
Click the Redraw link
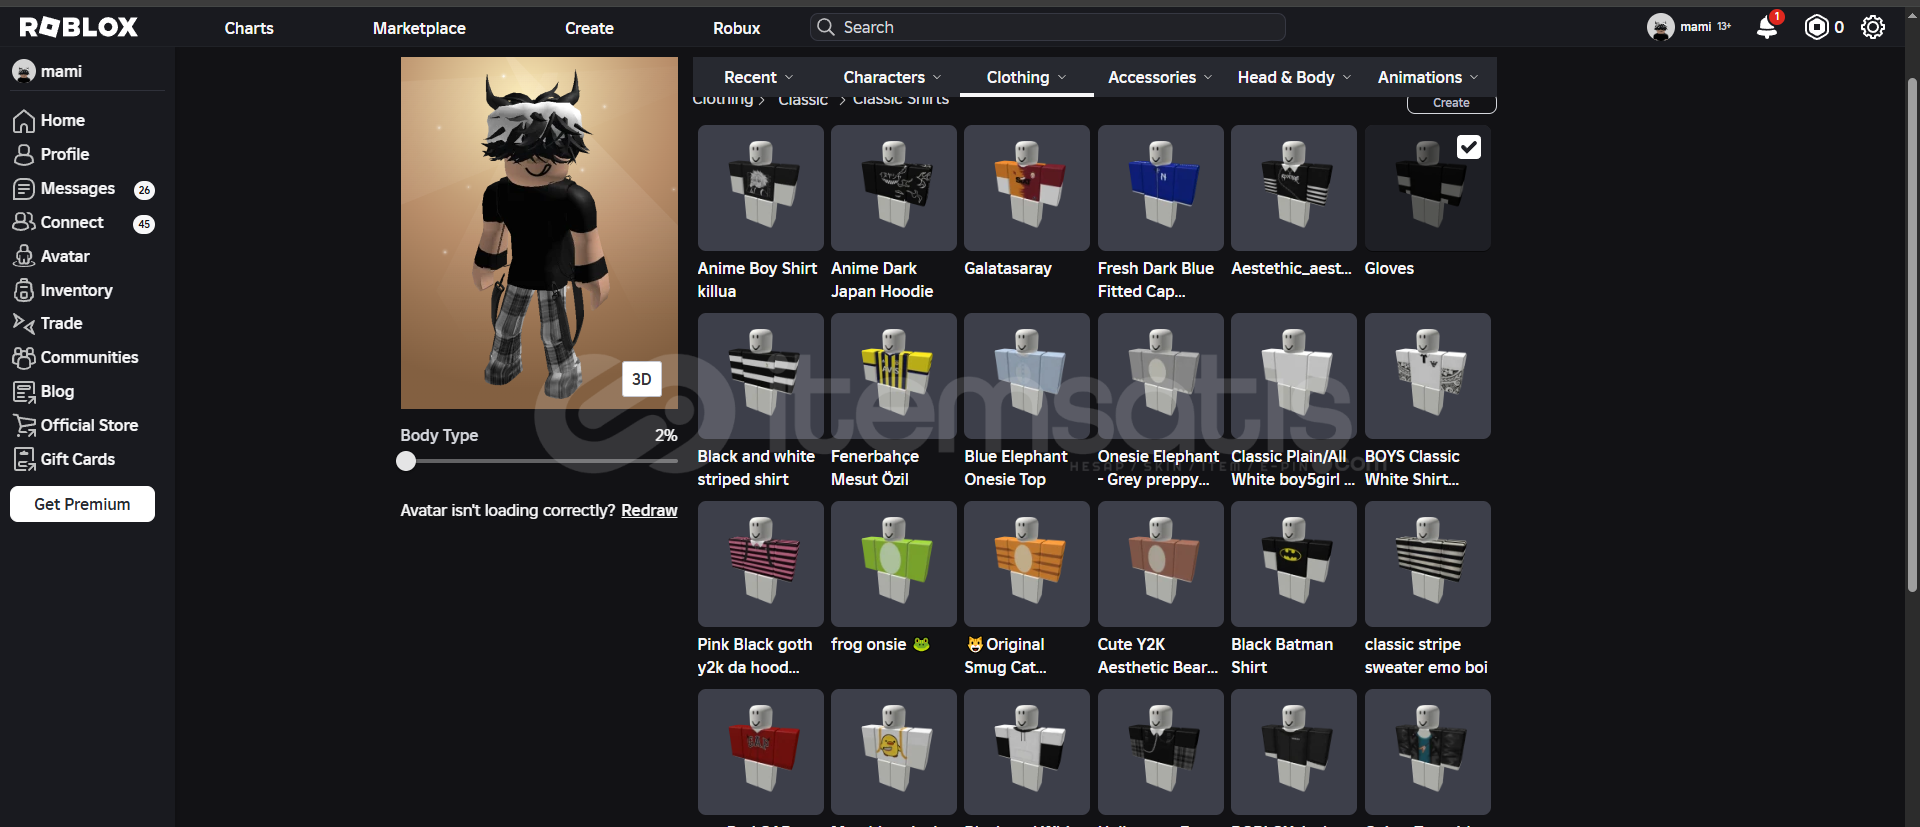click(649, 510)
